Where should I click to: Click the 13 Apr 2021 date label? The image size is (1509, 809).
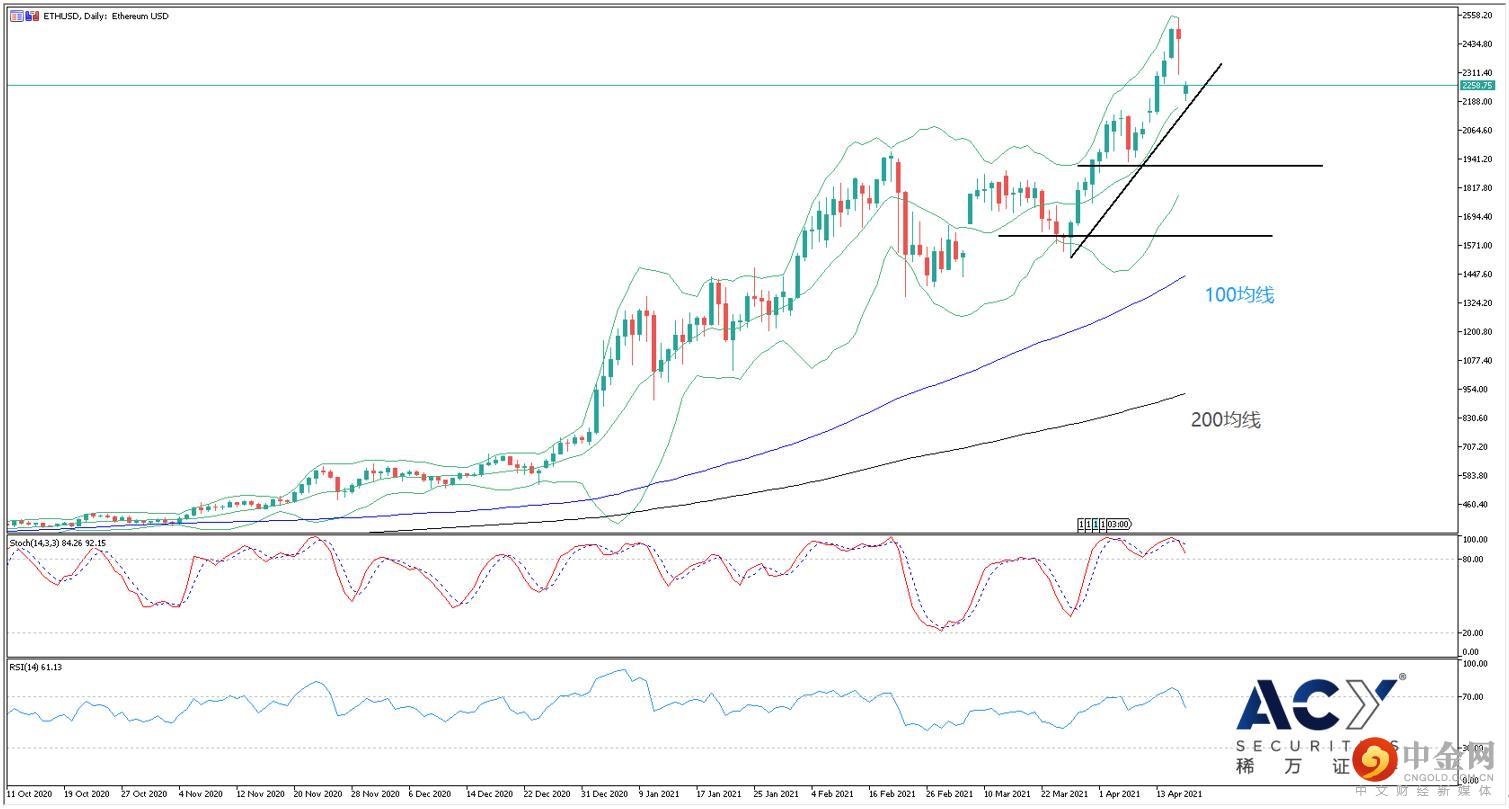pos(1179,794)
